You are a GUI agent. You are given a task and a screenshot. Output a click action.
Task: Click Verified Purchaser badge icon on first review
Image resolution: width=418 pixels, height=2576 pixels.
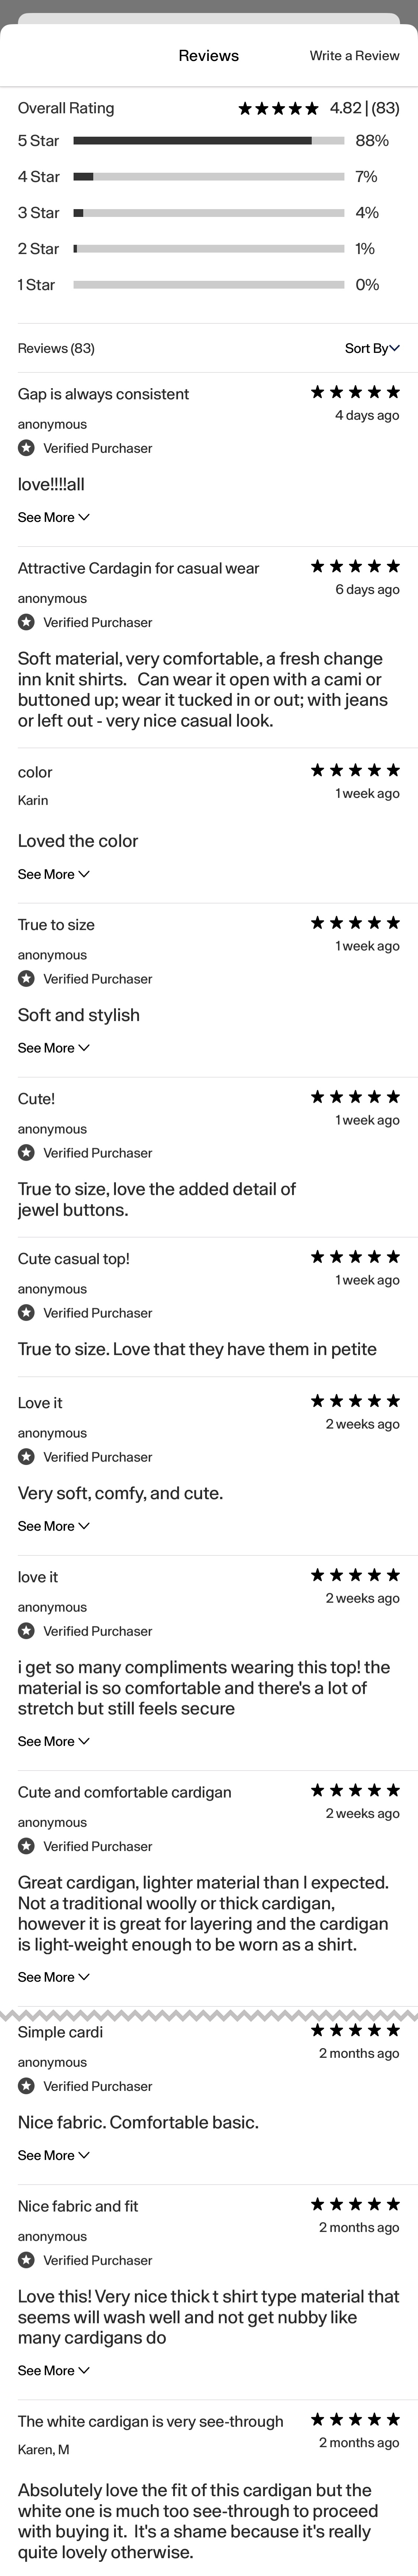click(27, 448)
